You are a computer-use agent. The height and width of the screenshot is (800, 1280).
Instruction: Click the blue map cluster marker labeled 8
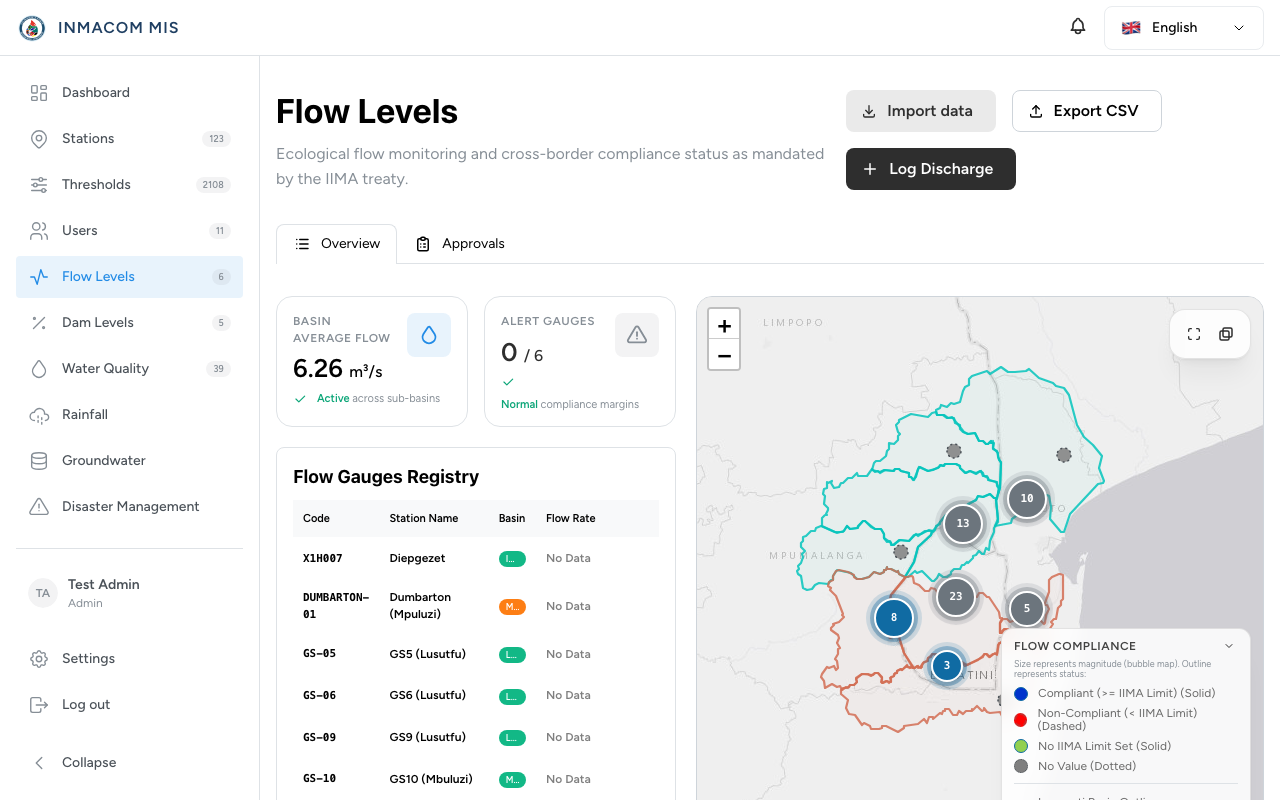pyautogui.click(x=894, y=618)
